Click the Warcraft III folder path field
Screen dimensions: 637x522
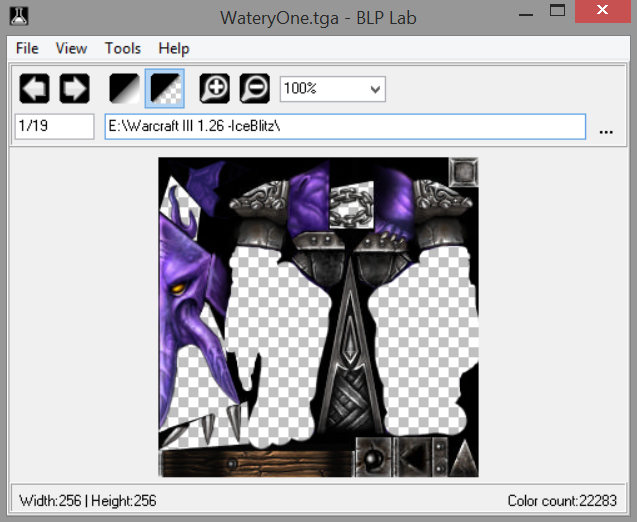pyautogui.click(x=345, y=126)
